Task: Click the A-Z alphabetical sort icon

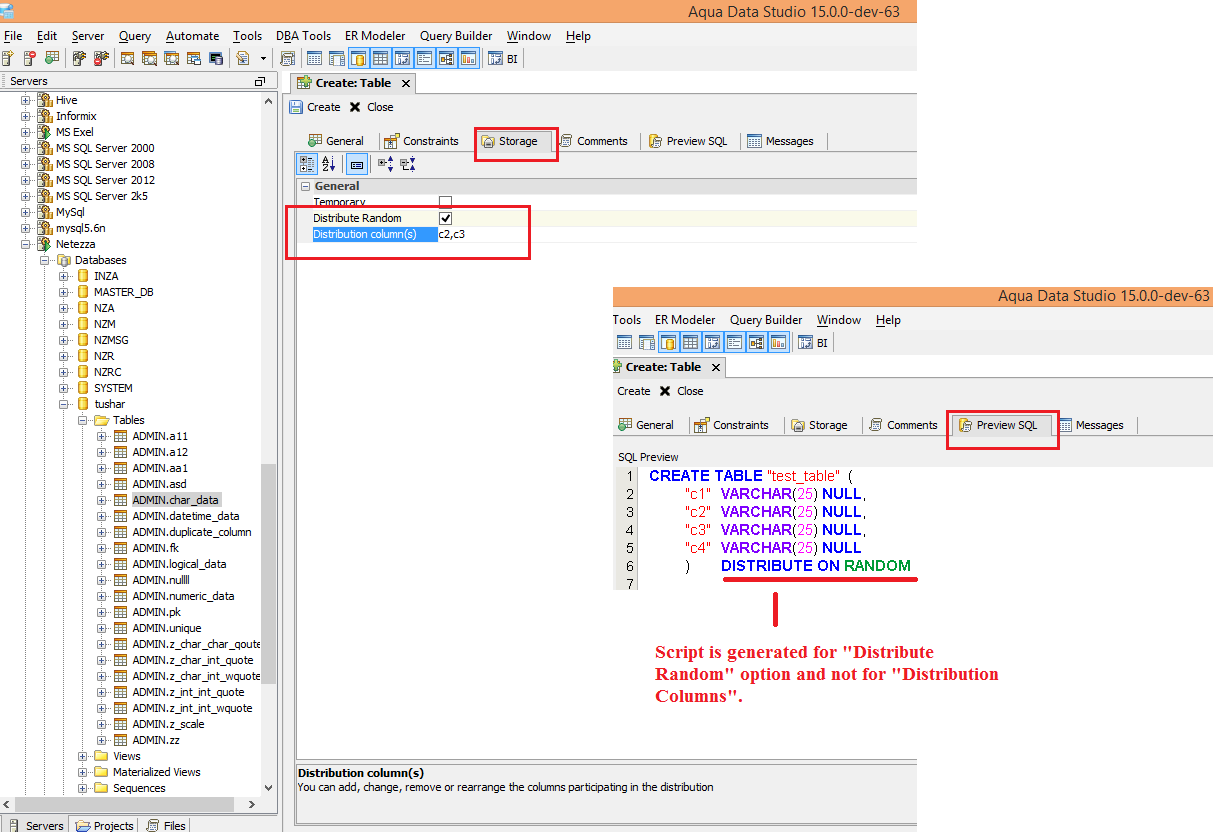Action: click(x=329, y=164)
